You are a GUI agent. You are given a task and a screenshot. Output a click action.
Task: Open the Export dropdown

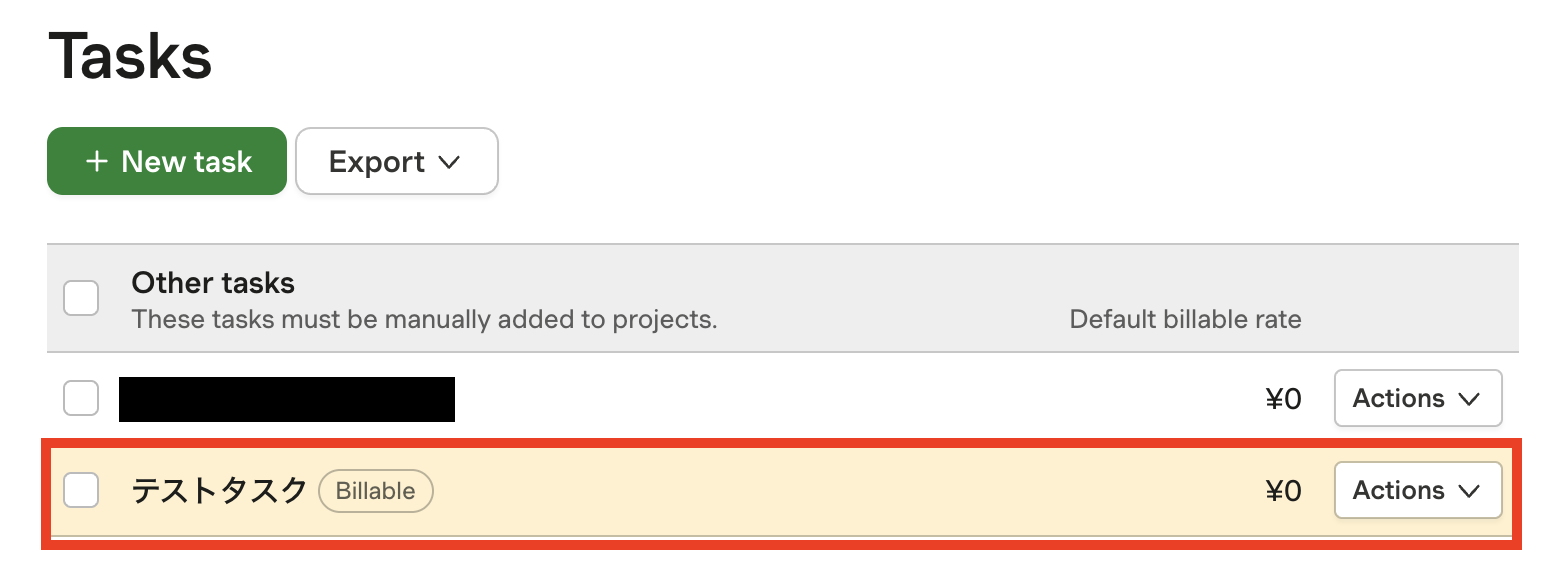pos(396,162)
